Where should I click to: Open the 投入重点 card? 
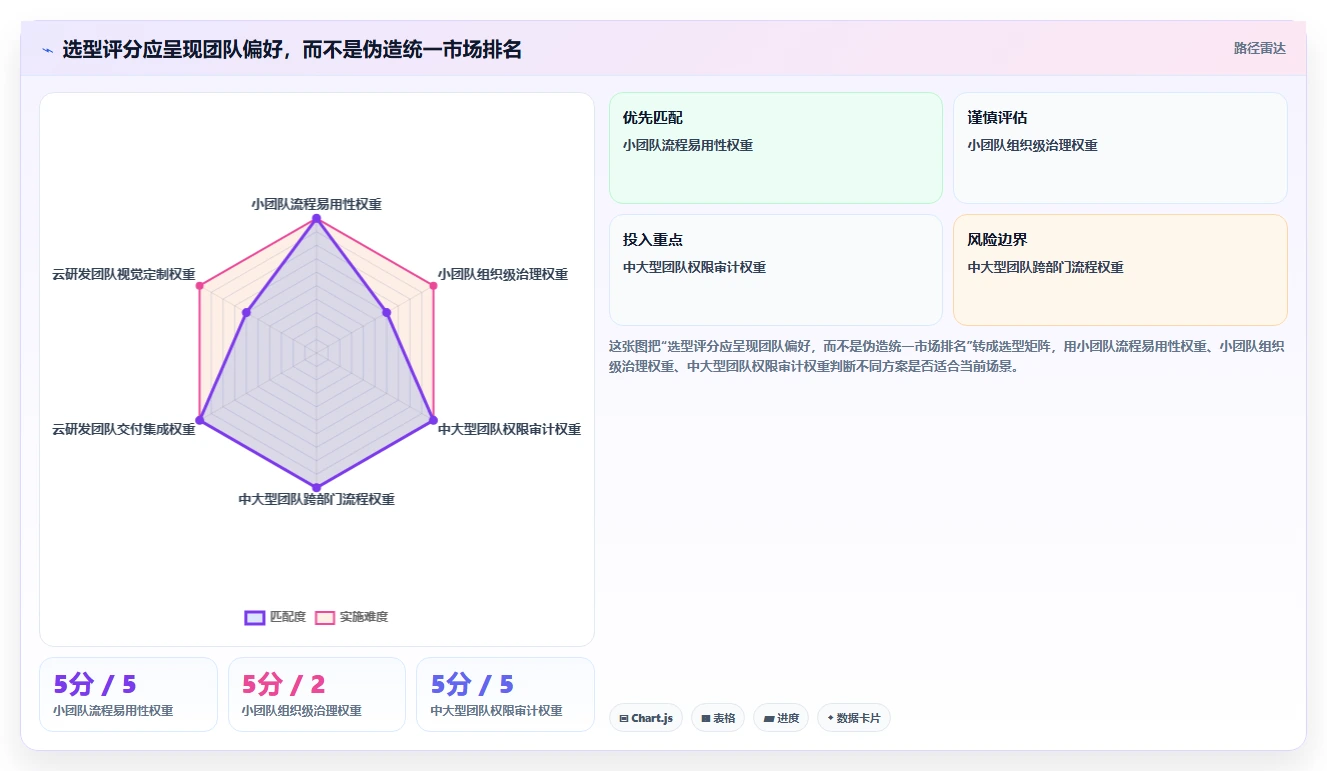pyautogui.click(x=775, y=270)
